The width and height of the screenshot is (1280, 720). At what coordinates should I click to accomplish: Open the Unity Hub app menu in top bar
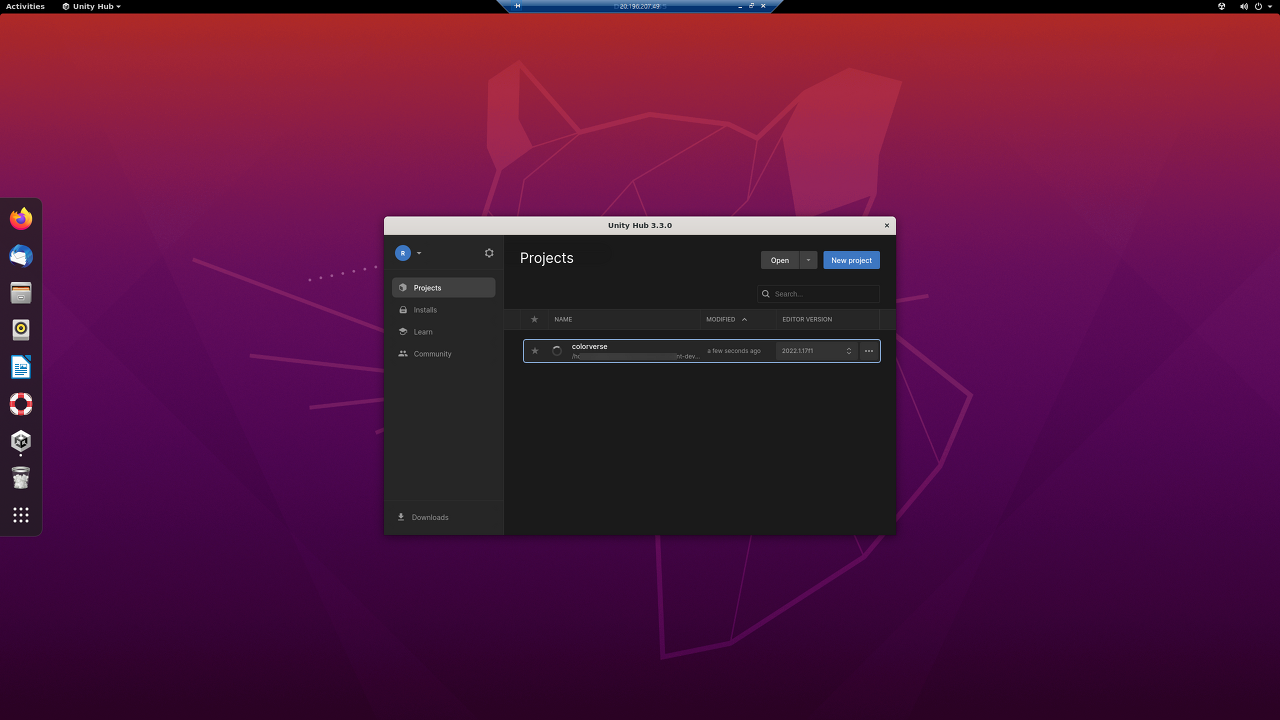(91, 6)
